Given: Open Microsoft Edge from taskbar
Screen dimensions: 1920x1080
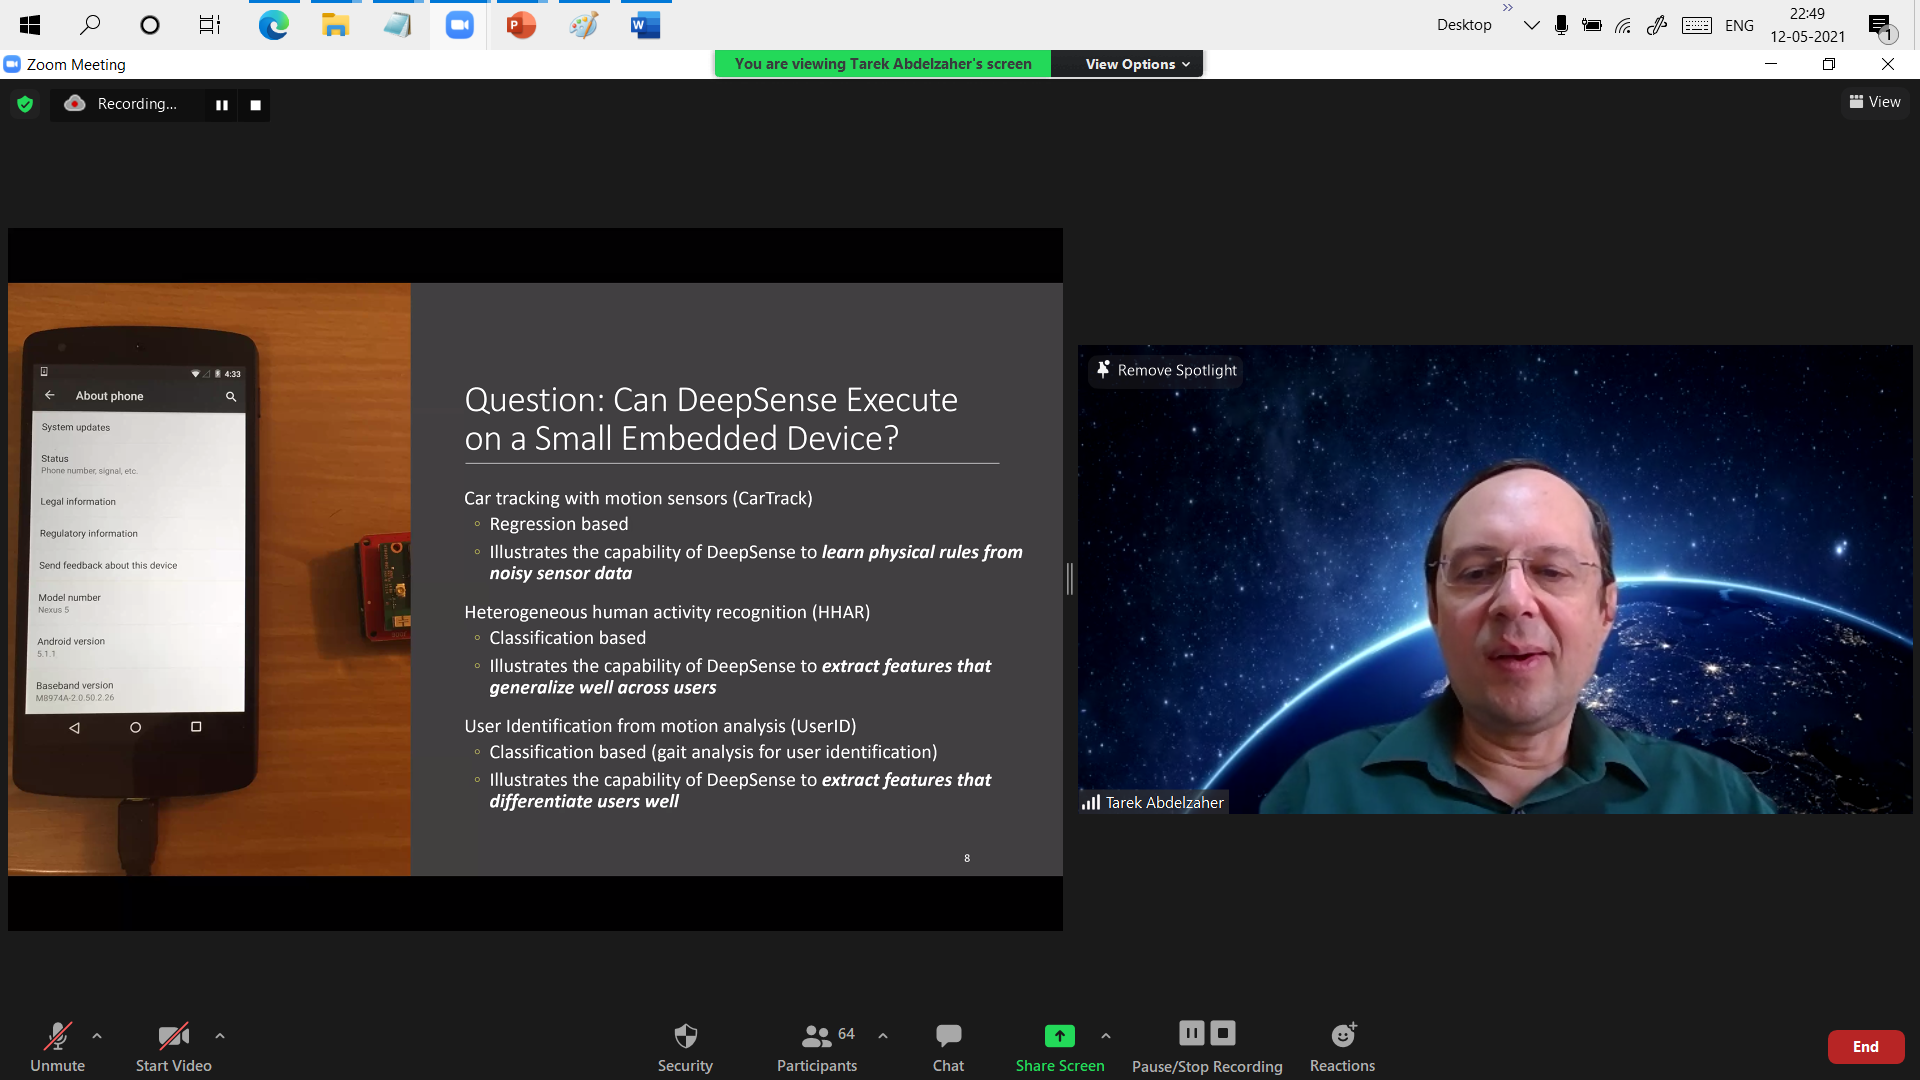Looking at the screenshot, I should (274, 25).
